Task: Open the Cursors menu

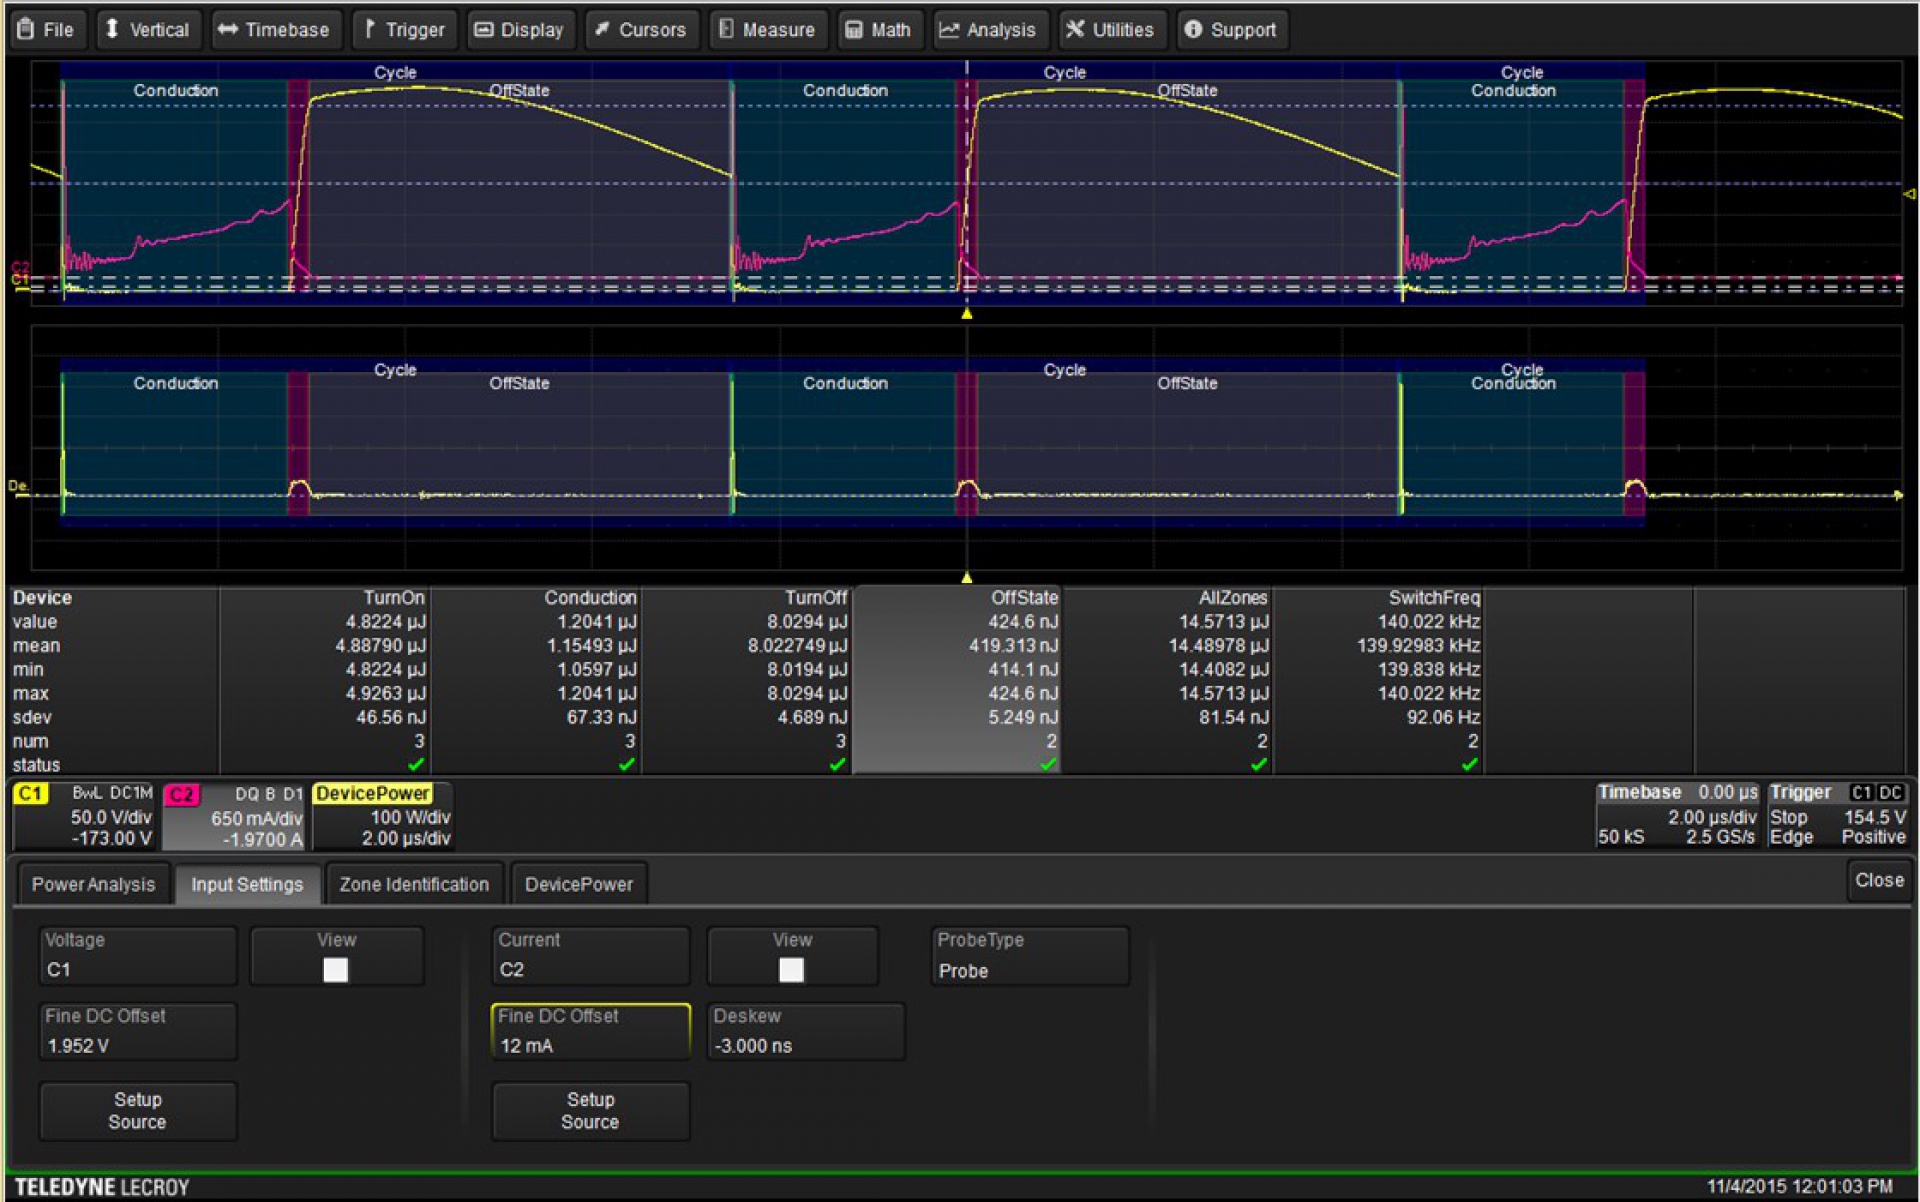Action: coord(640,30)
